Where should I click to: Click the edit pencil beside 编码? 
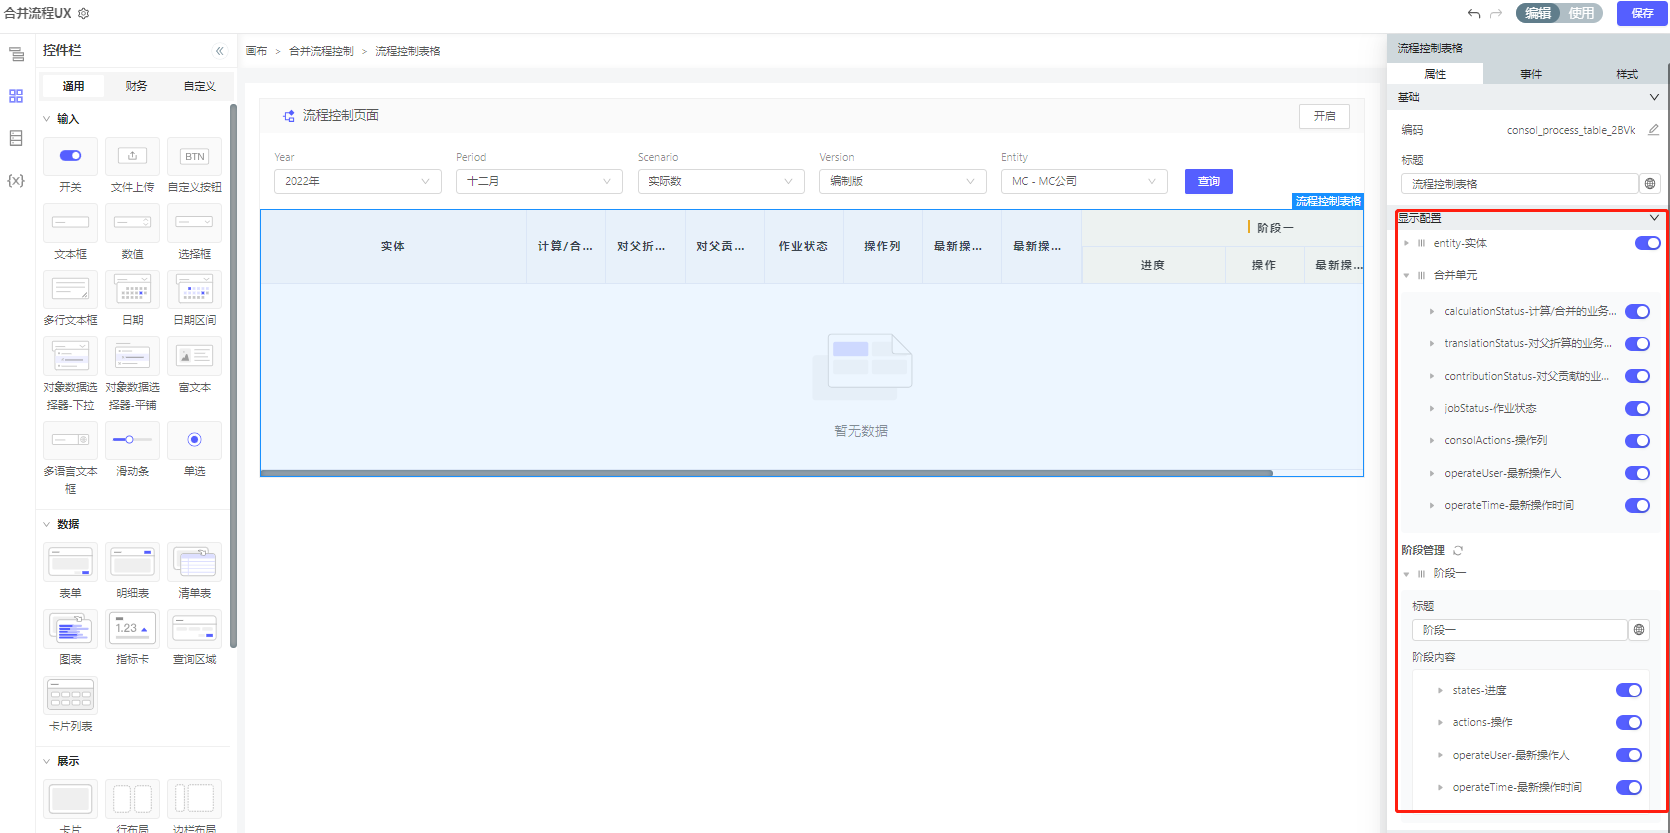pos(1653,130)
